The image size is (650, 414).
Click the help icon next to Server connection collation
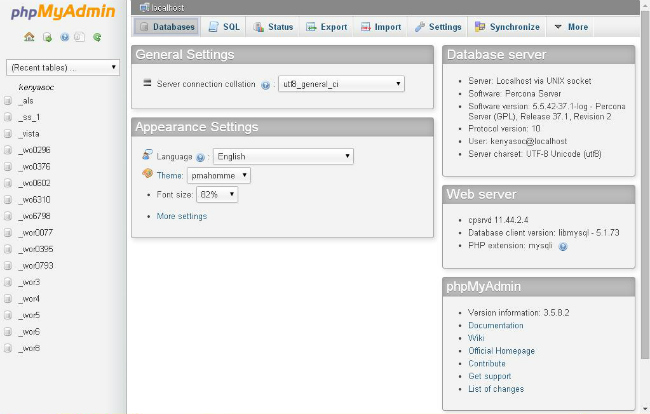click(x=265, y=85)
